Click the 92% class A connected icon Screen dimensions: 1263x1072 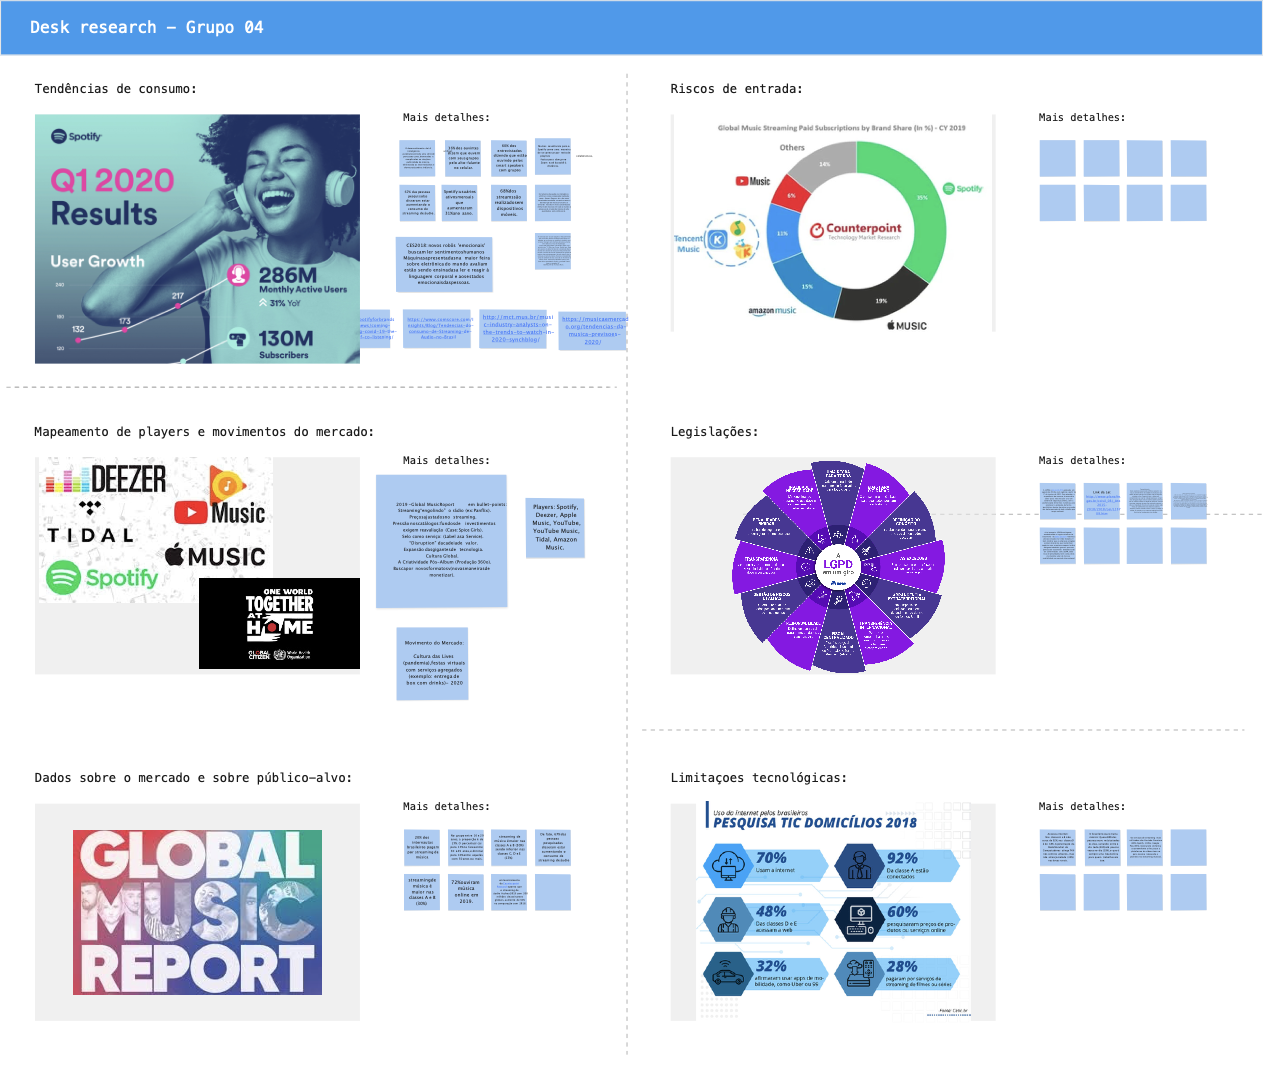859,864
